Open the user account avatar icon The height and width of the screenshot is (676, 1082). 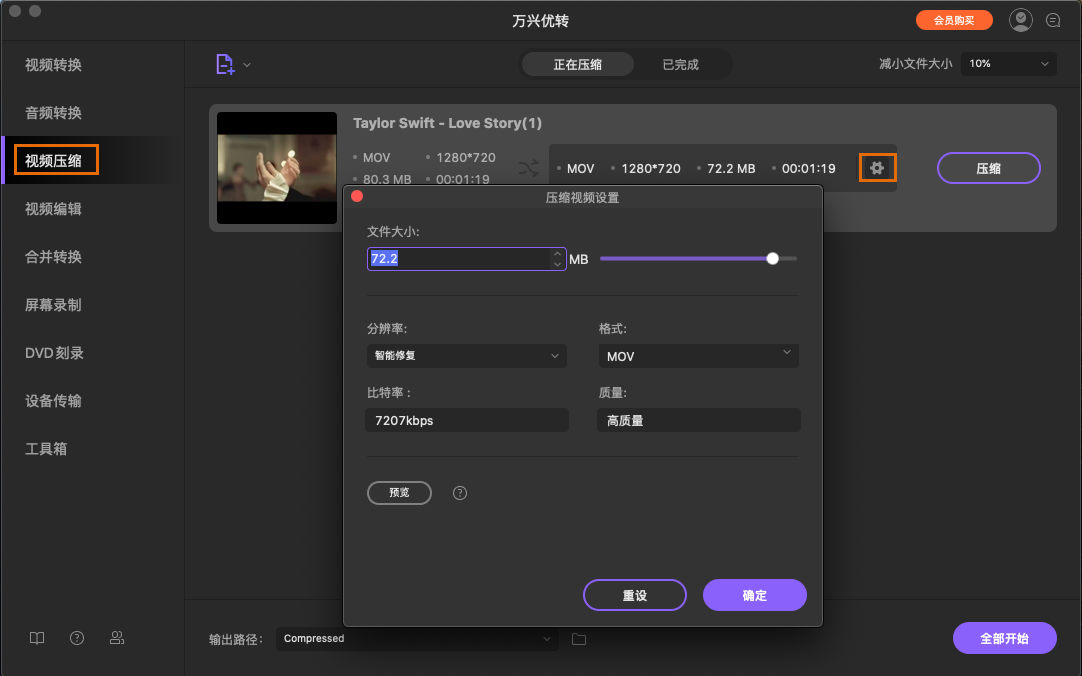tap(1020, 19)
